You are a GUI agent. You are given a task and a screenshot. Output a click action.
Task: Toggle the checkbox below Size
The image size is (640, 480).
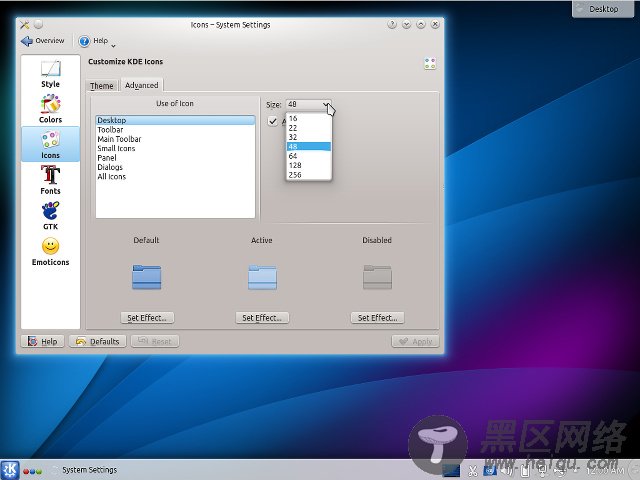(273, 121)
